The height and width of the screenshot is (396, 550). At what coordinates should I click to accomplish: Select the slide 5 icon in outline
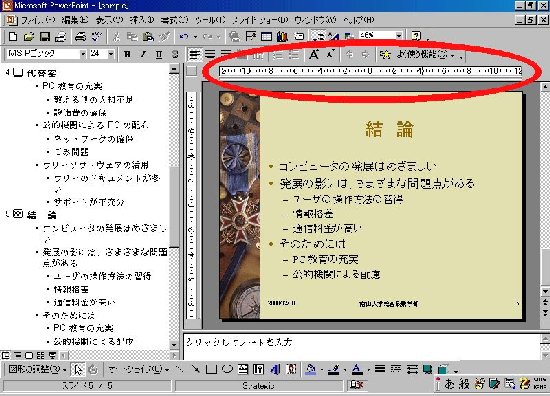point(18,214)
